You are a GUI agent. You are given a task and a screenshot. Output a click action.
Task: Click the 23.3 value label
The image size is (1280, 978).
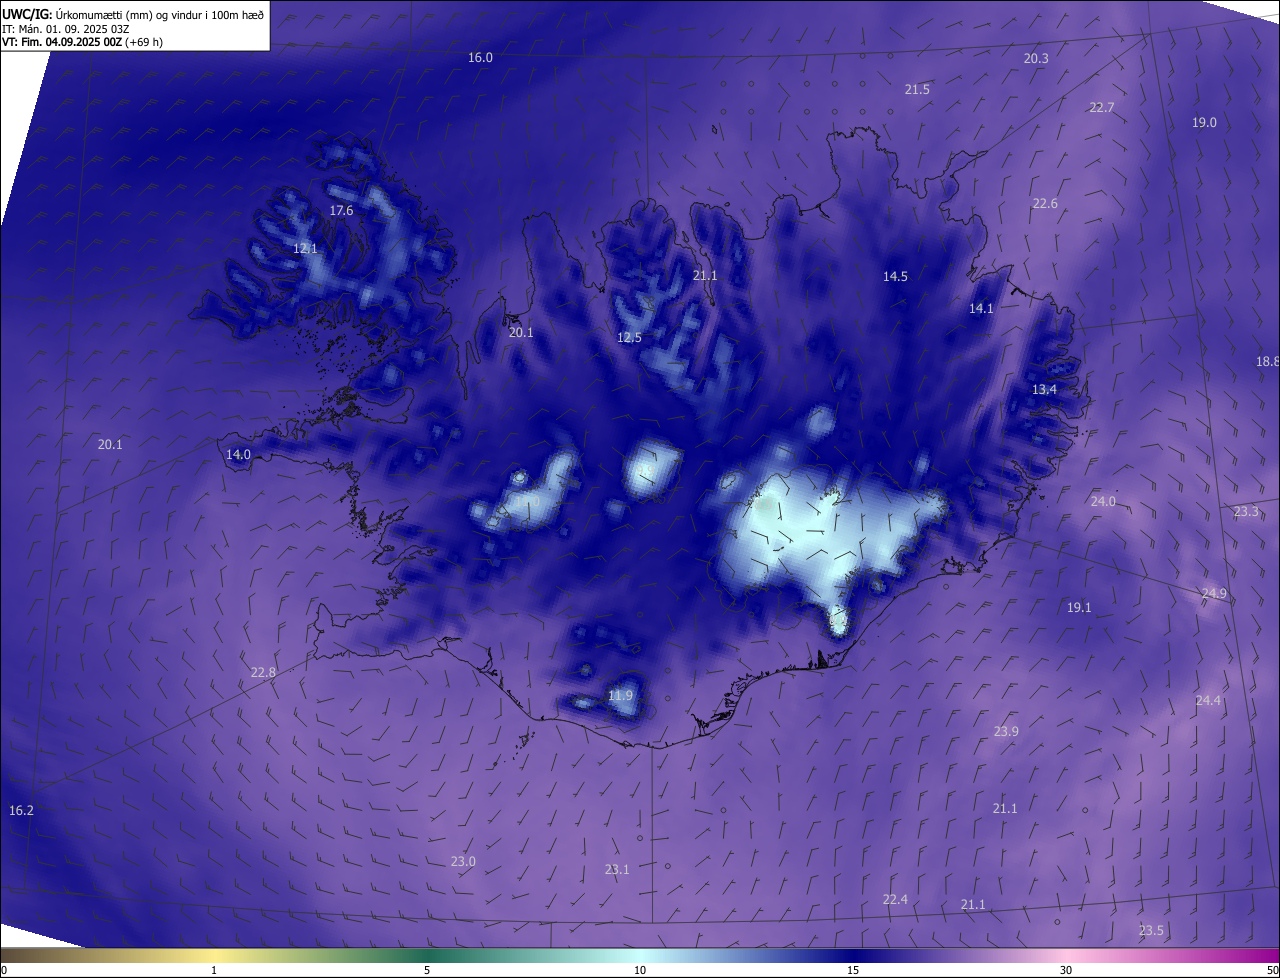[1246, 512]
